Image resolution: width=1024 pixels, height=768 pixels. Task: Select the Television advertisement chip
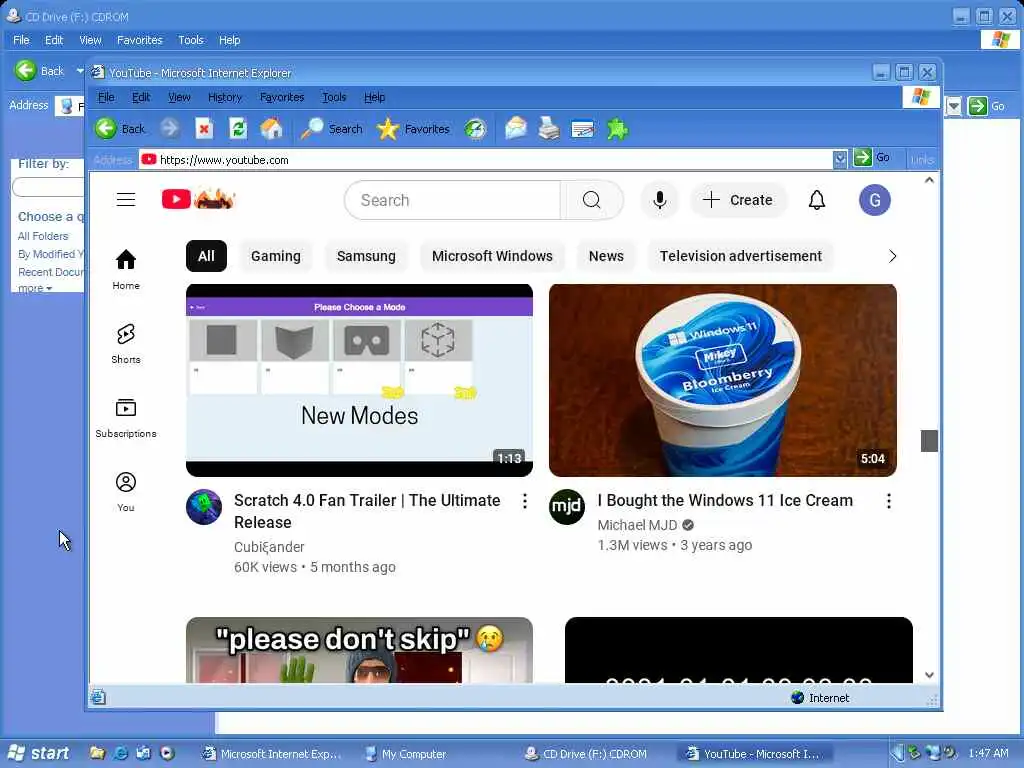click(741, 256)
